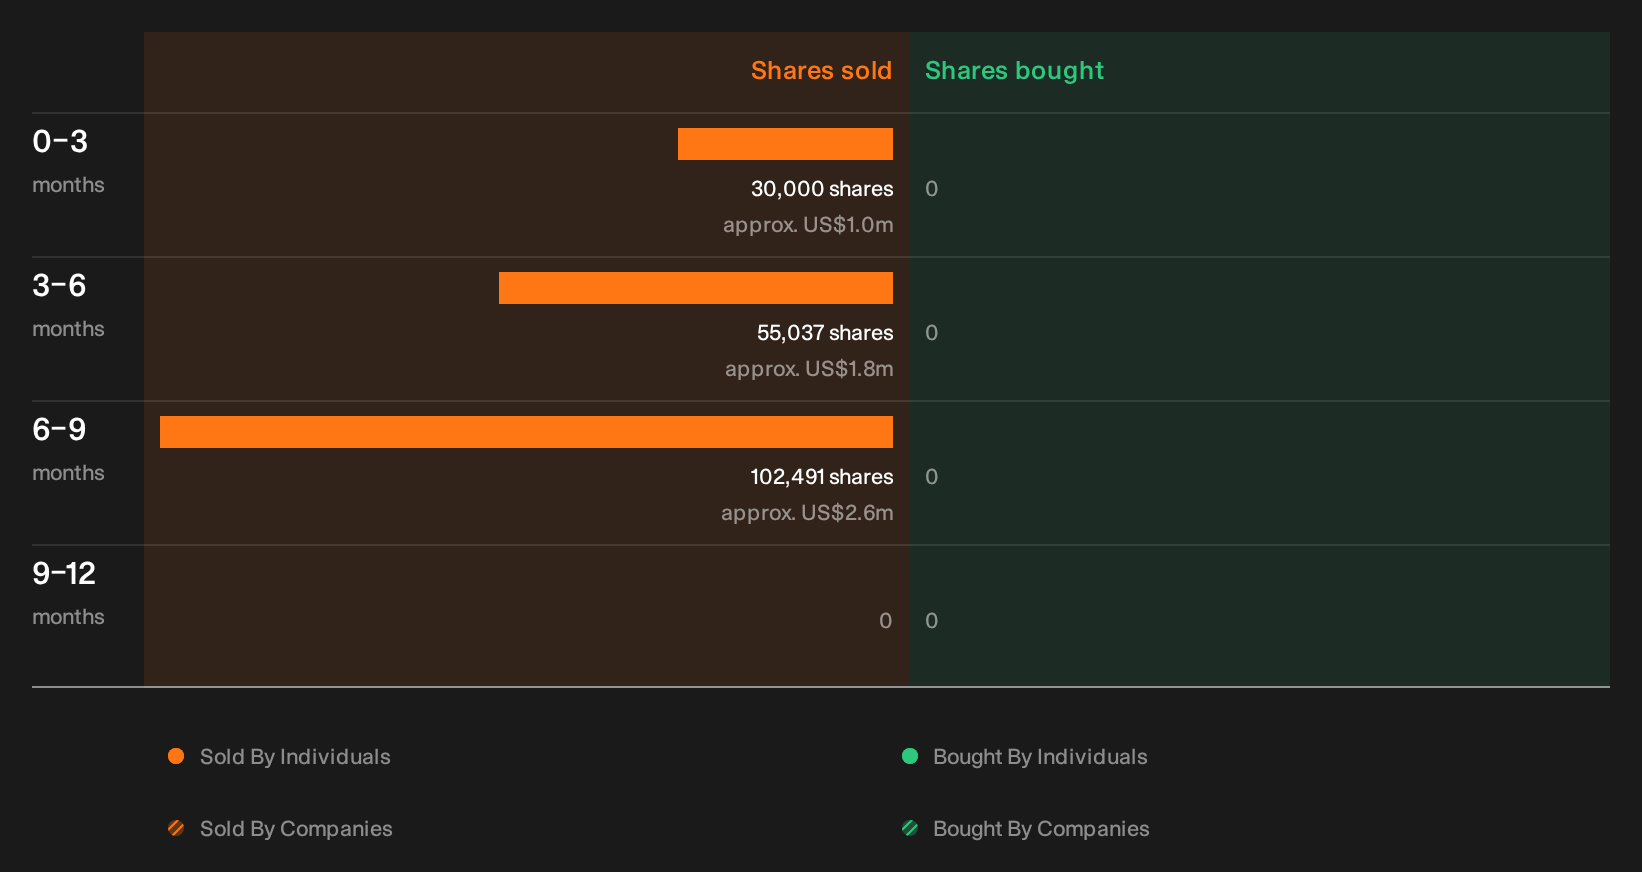Click the 102,491 shares value

click(x=822, y=477)
